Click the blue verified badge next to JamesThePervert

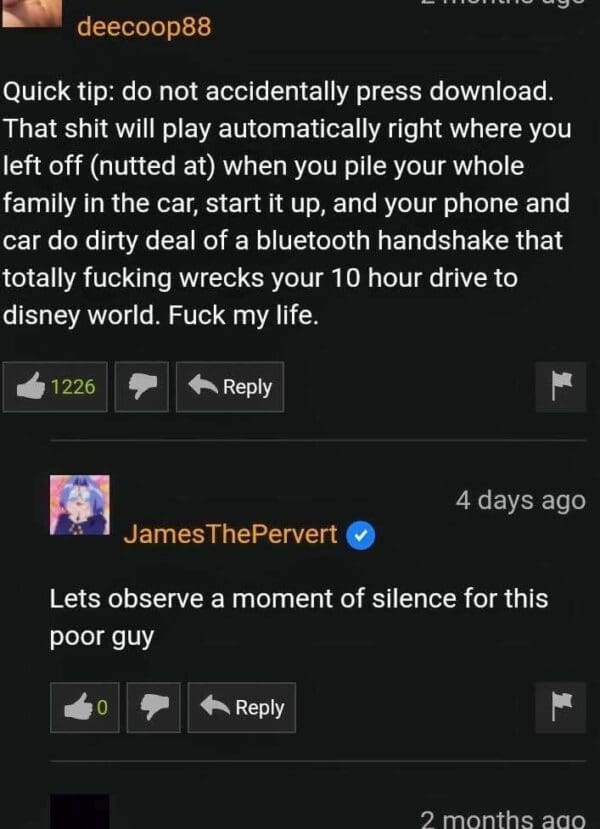click(x=361, y=536)
